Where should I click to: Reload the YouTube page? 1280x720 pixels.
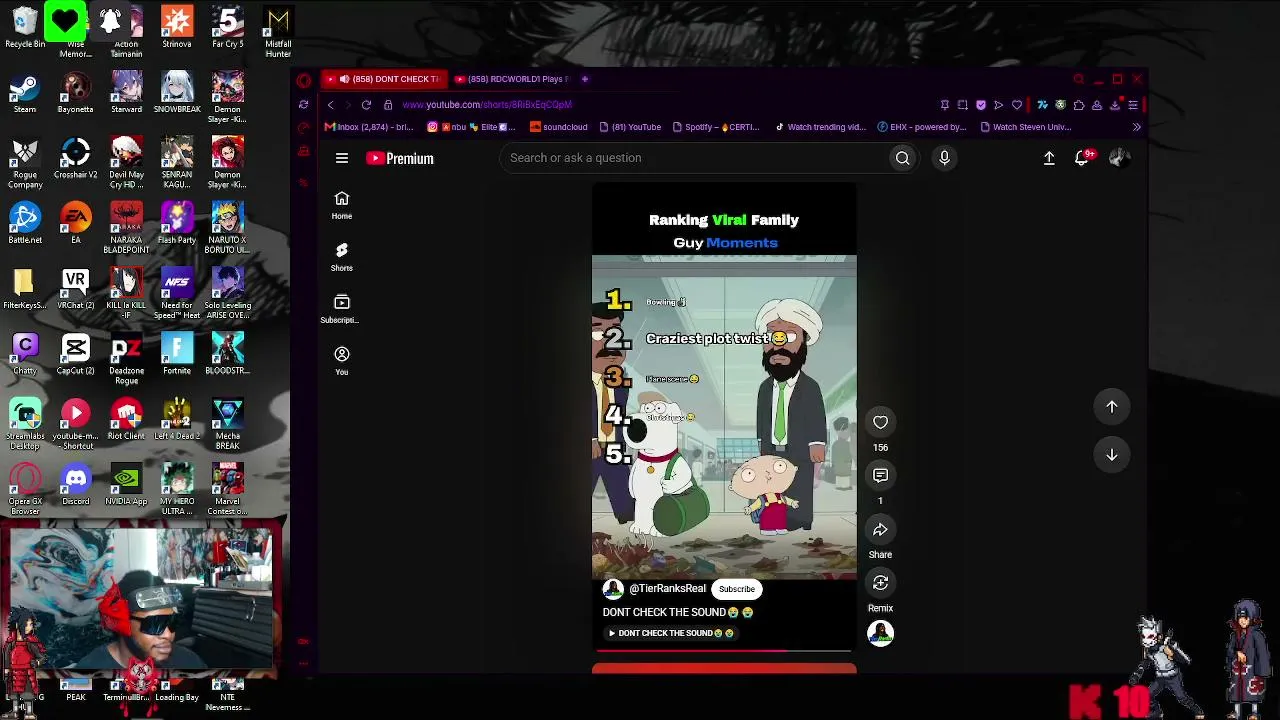click(x=366, y=105)
